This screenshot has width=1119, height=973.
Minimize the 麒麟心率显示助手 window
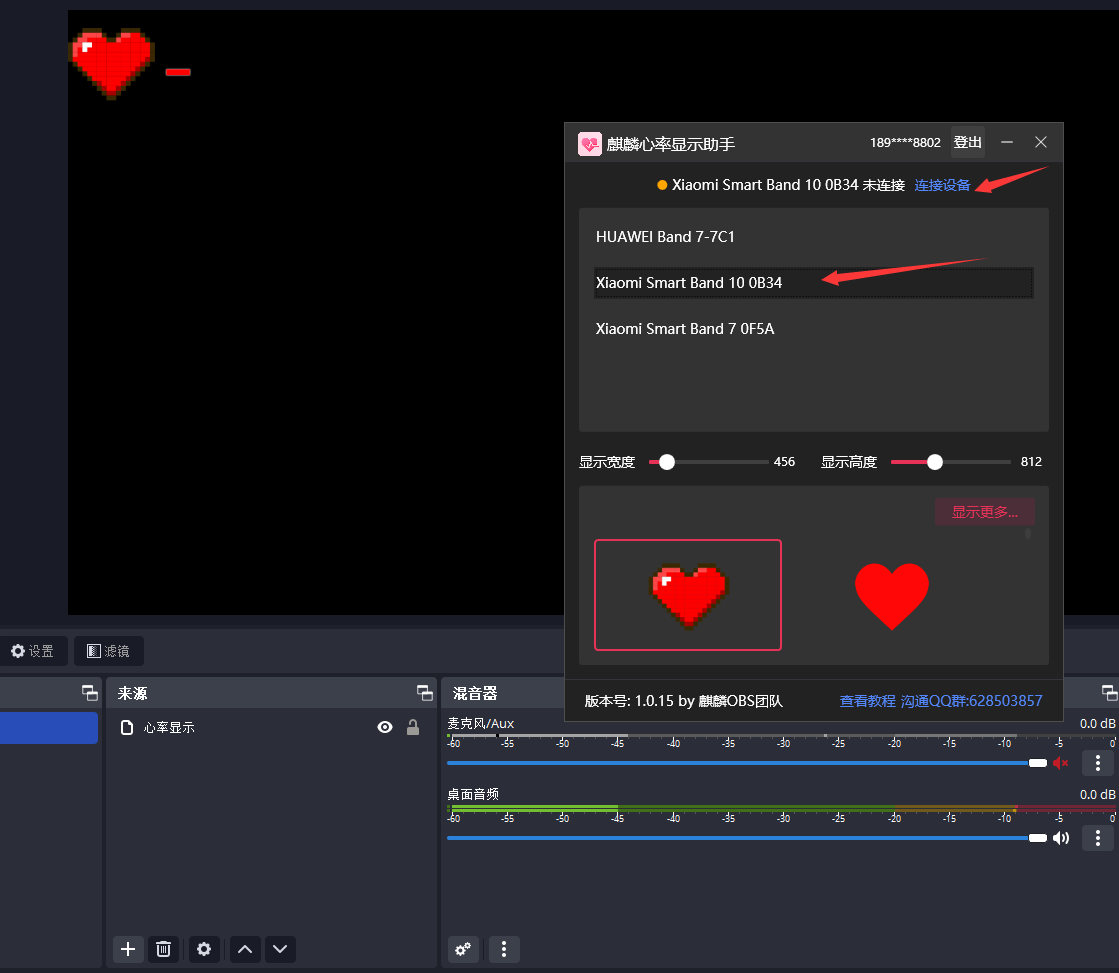(x=1007, y=142)
